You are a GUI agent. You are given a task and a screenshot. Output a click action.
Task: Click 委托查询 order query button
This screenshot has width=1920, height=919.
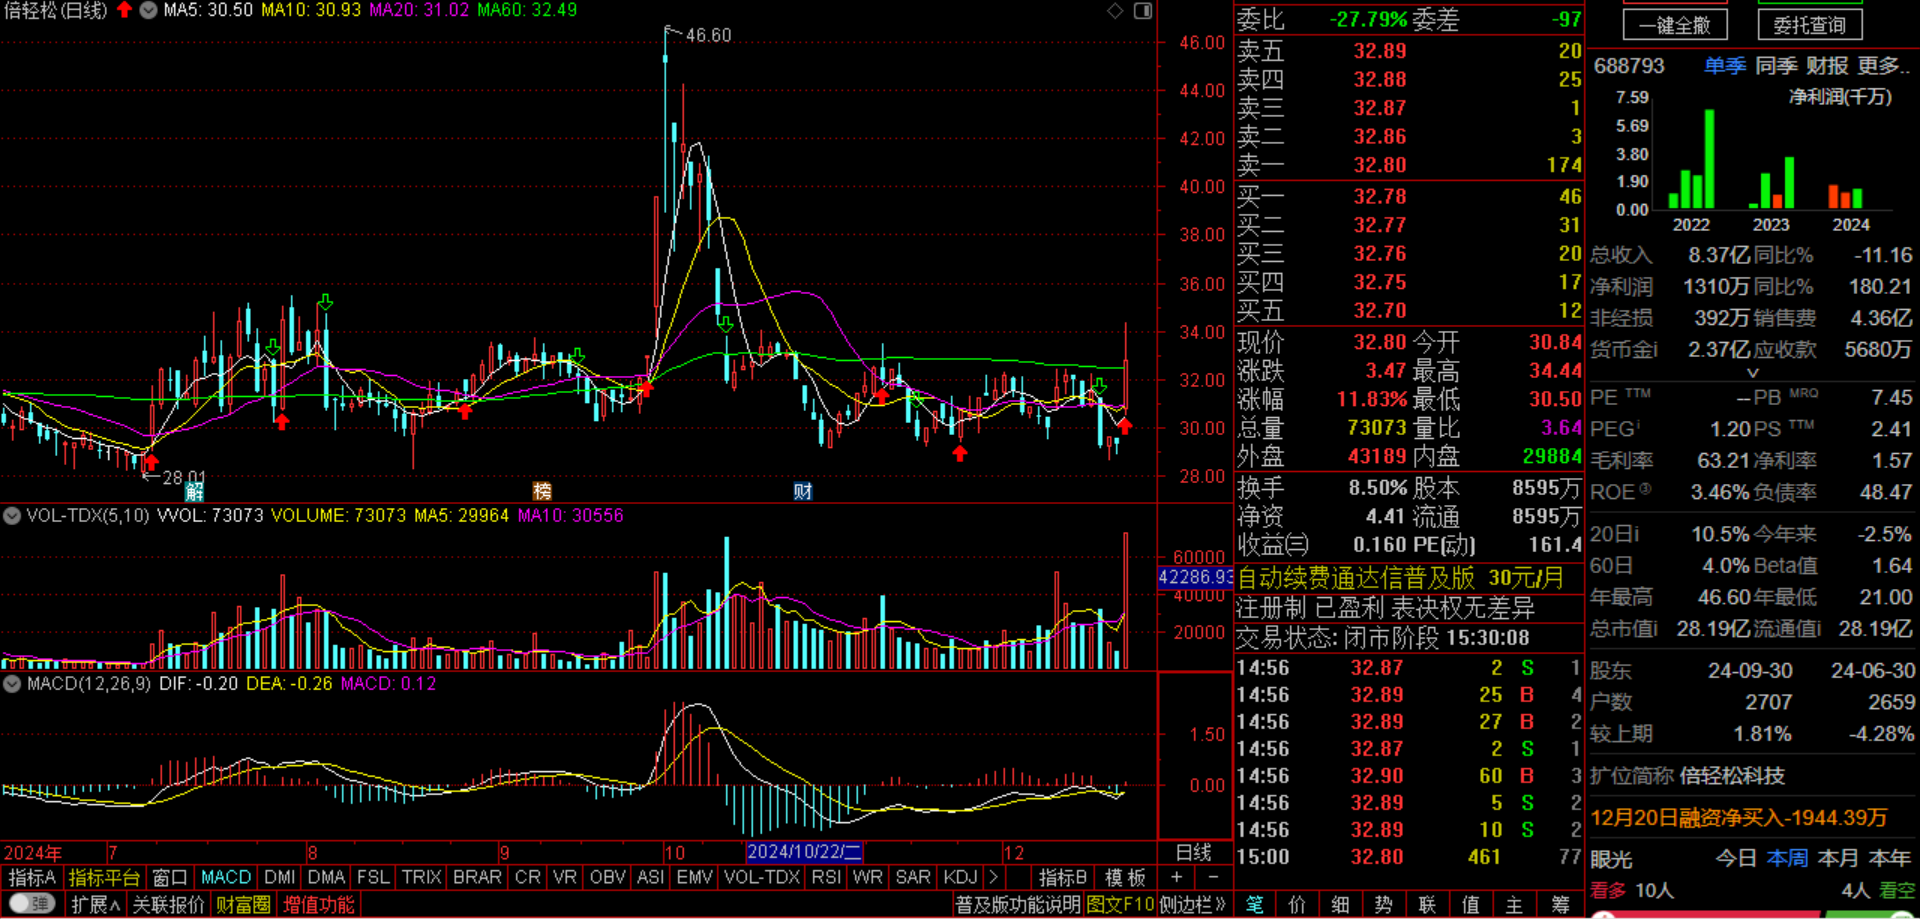coord(1810,25)
